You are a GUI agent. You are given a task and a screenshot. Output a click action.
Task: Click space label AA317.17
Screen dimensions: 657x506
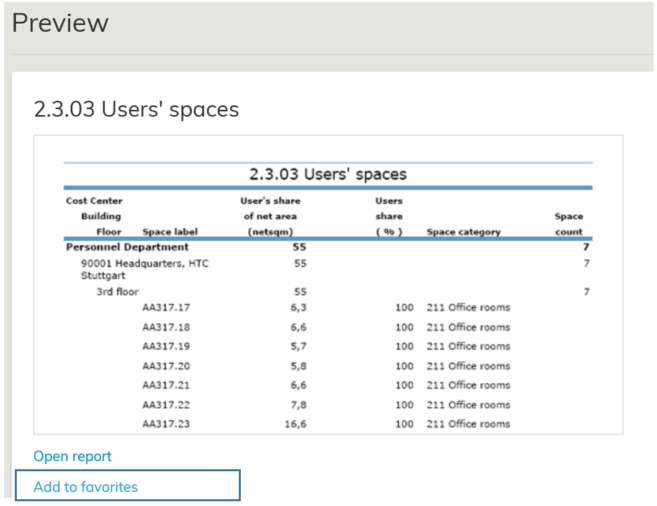[166, 308]
